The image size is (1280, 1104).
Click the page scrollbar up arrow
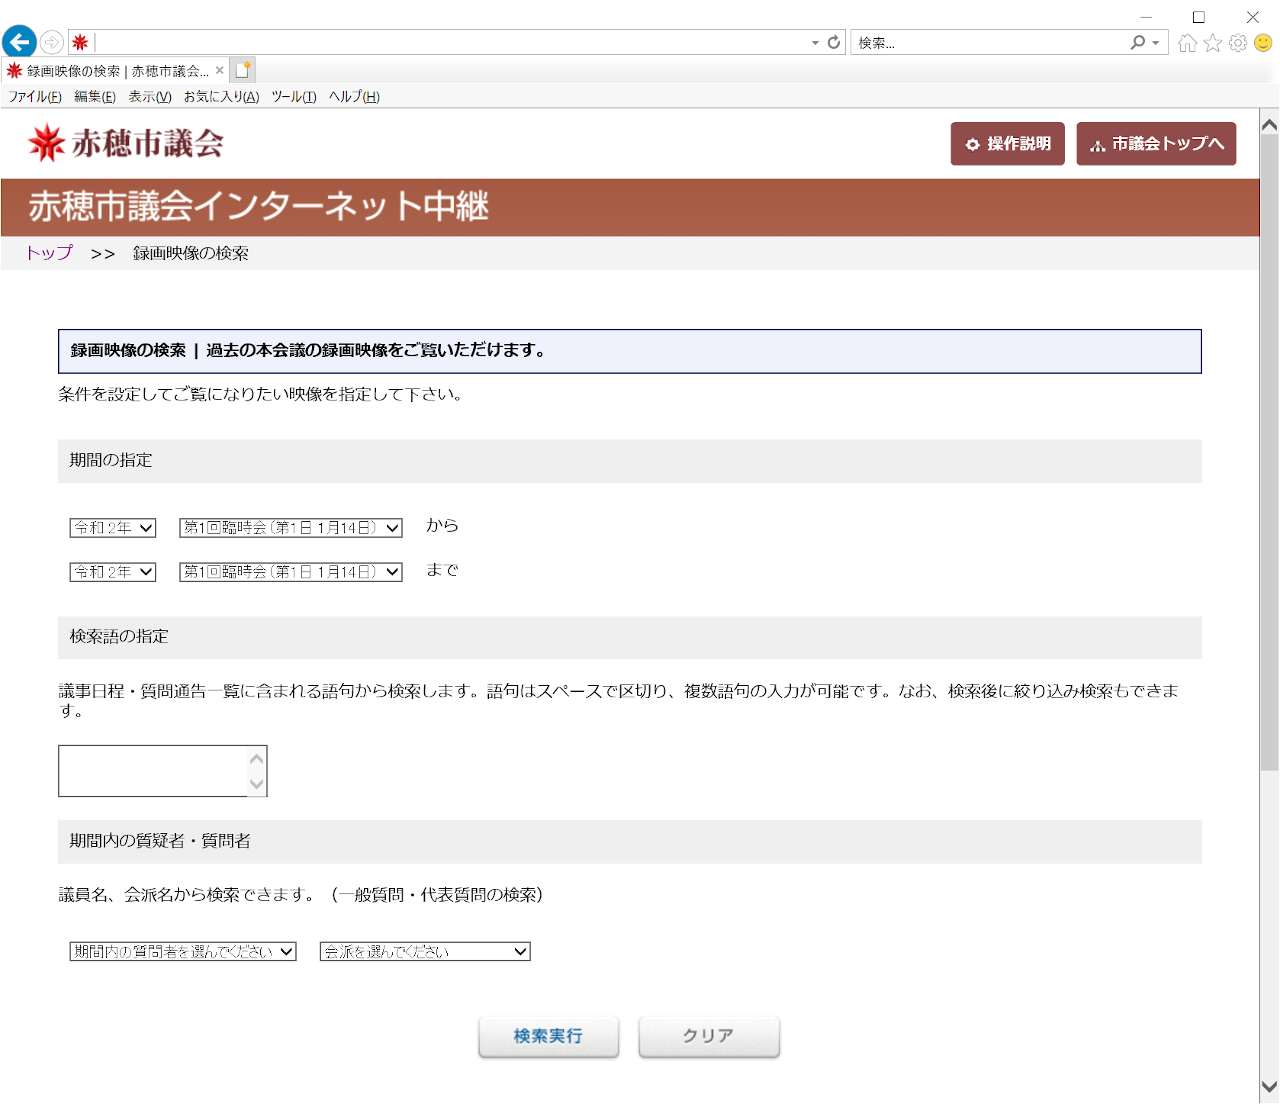pos(1269,125)
